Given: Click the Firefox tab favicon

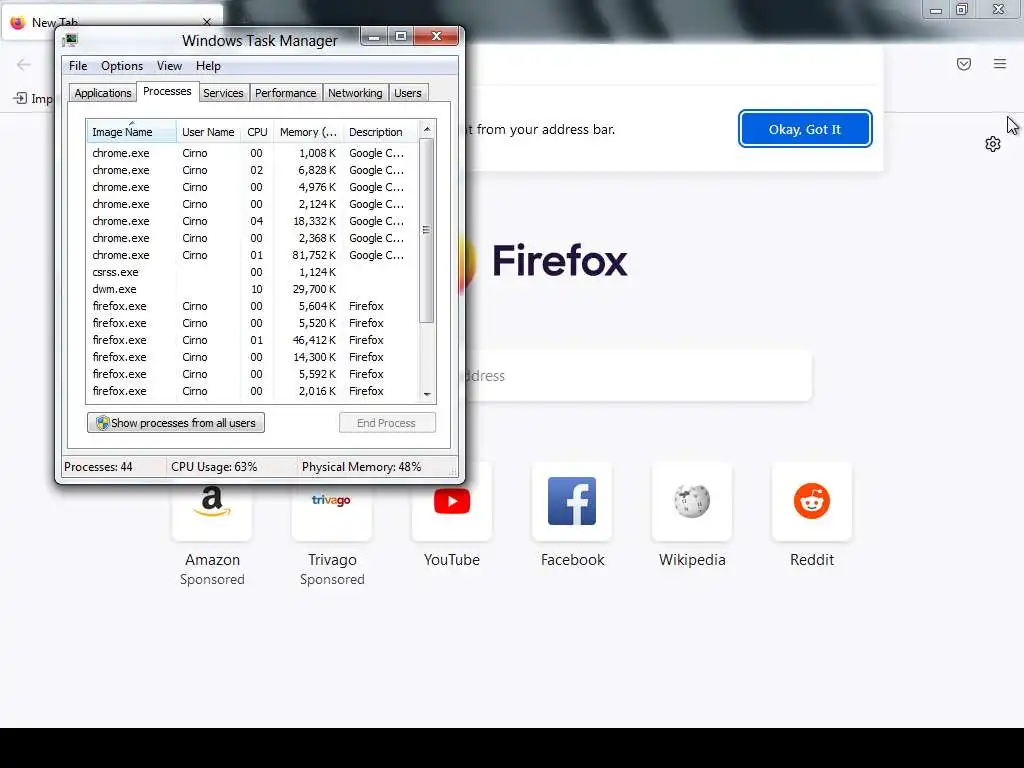Looking at the screenshot, I should tap(18, 22).
